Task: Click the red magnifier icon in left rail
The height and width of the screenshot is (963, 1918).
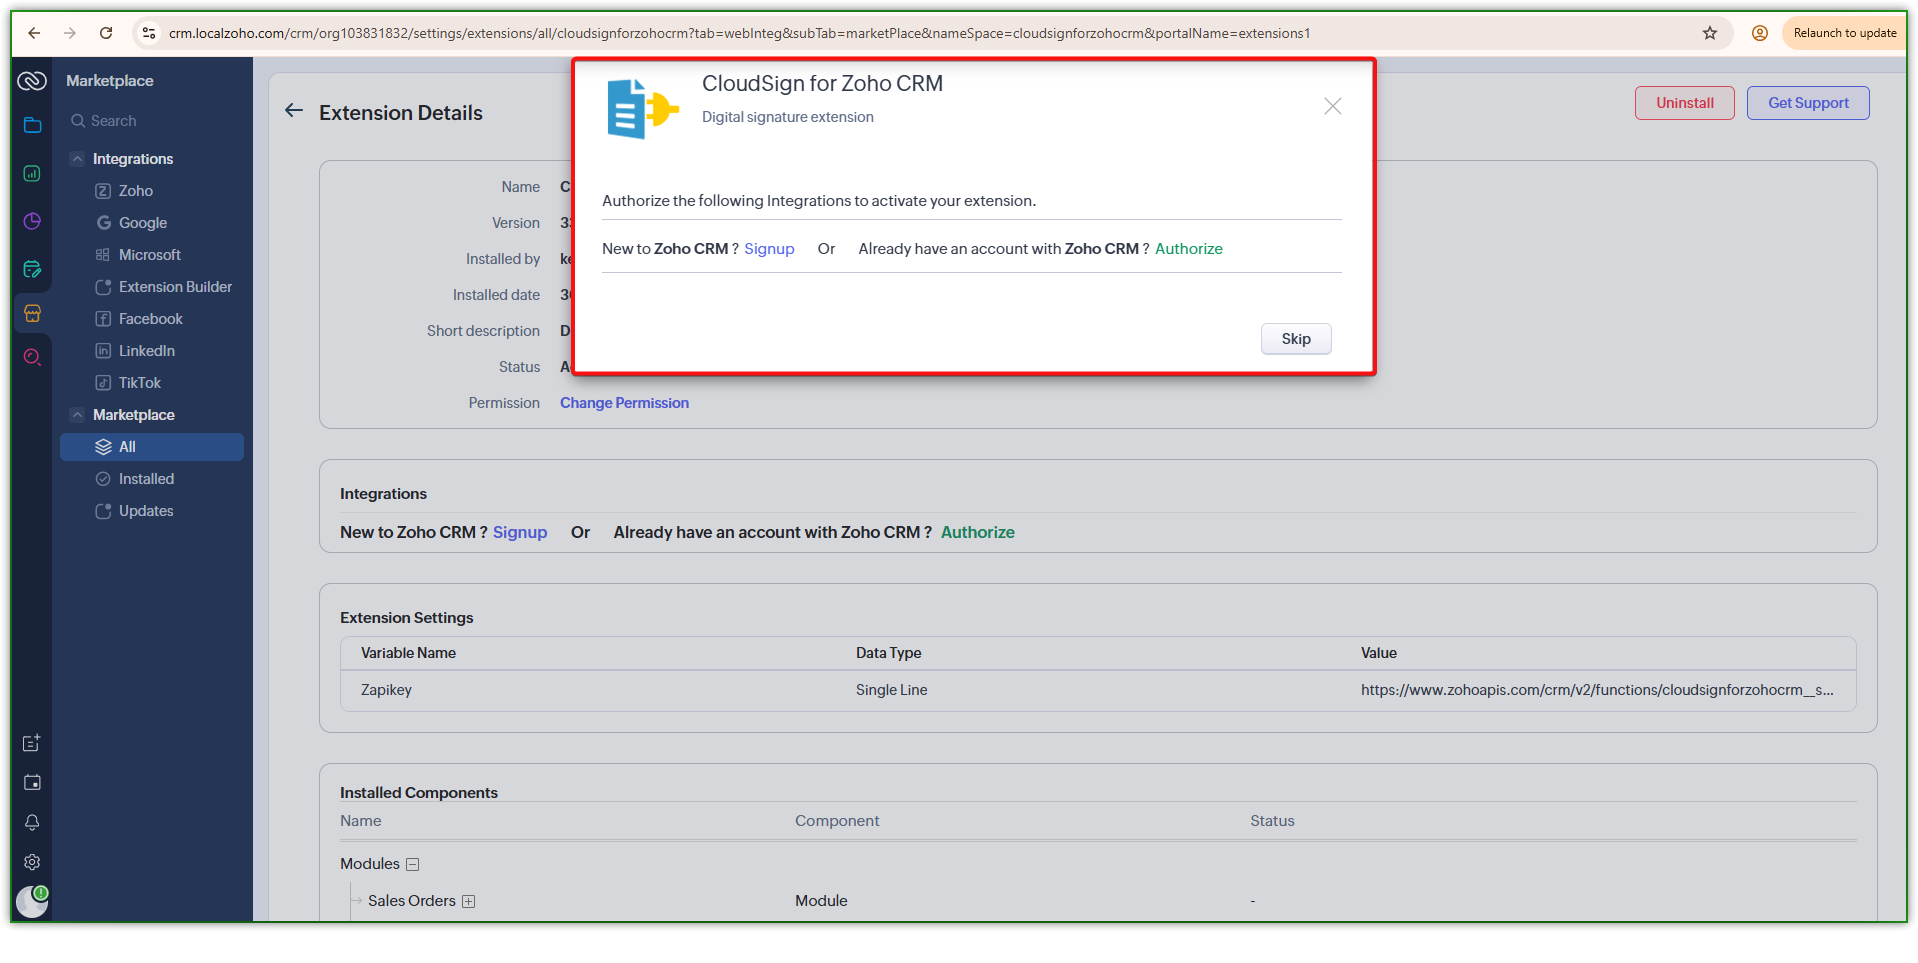Action: [32, 357]
